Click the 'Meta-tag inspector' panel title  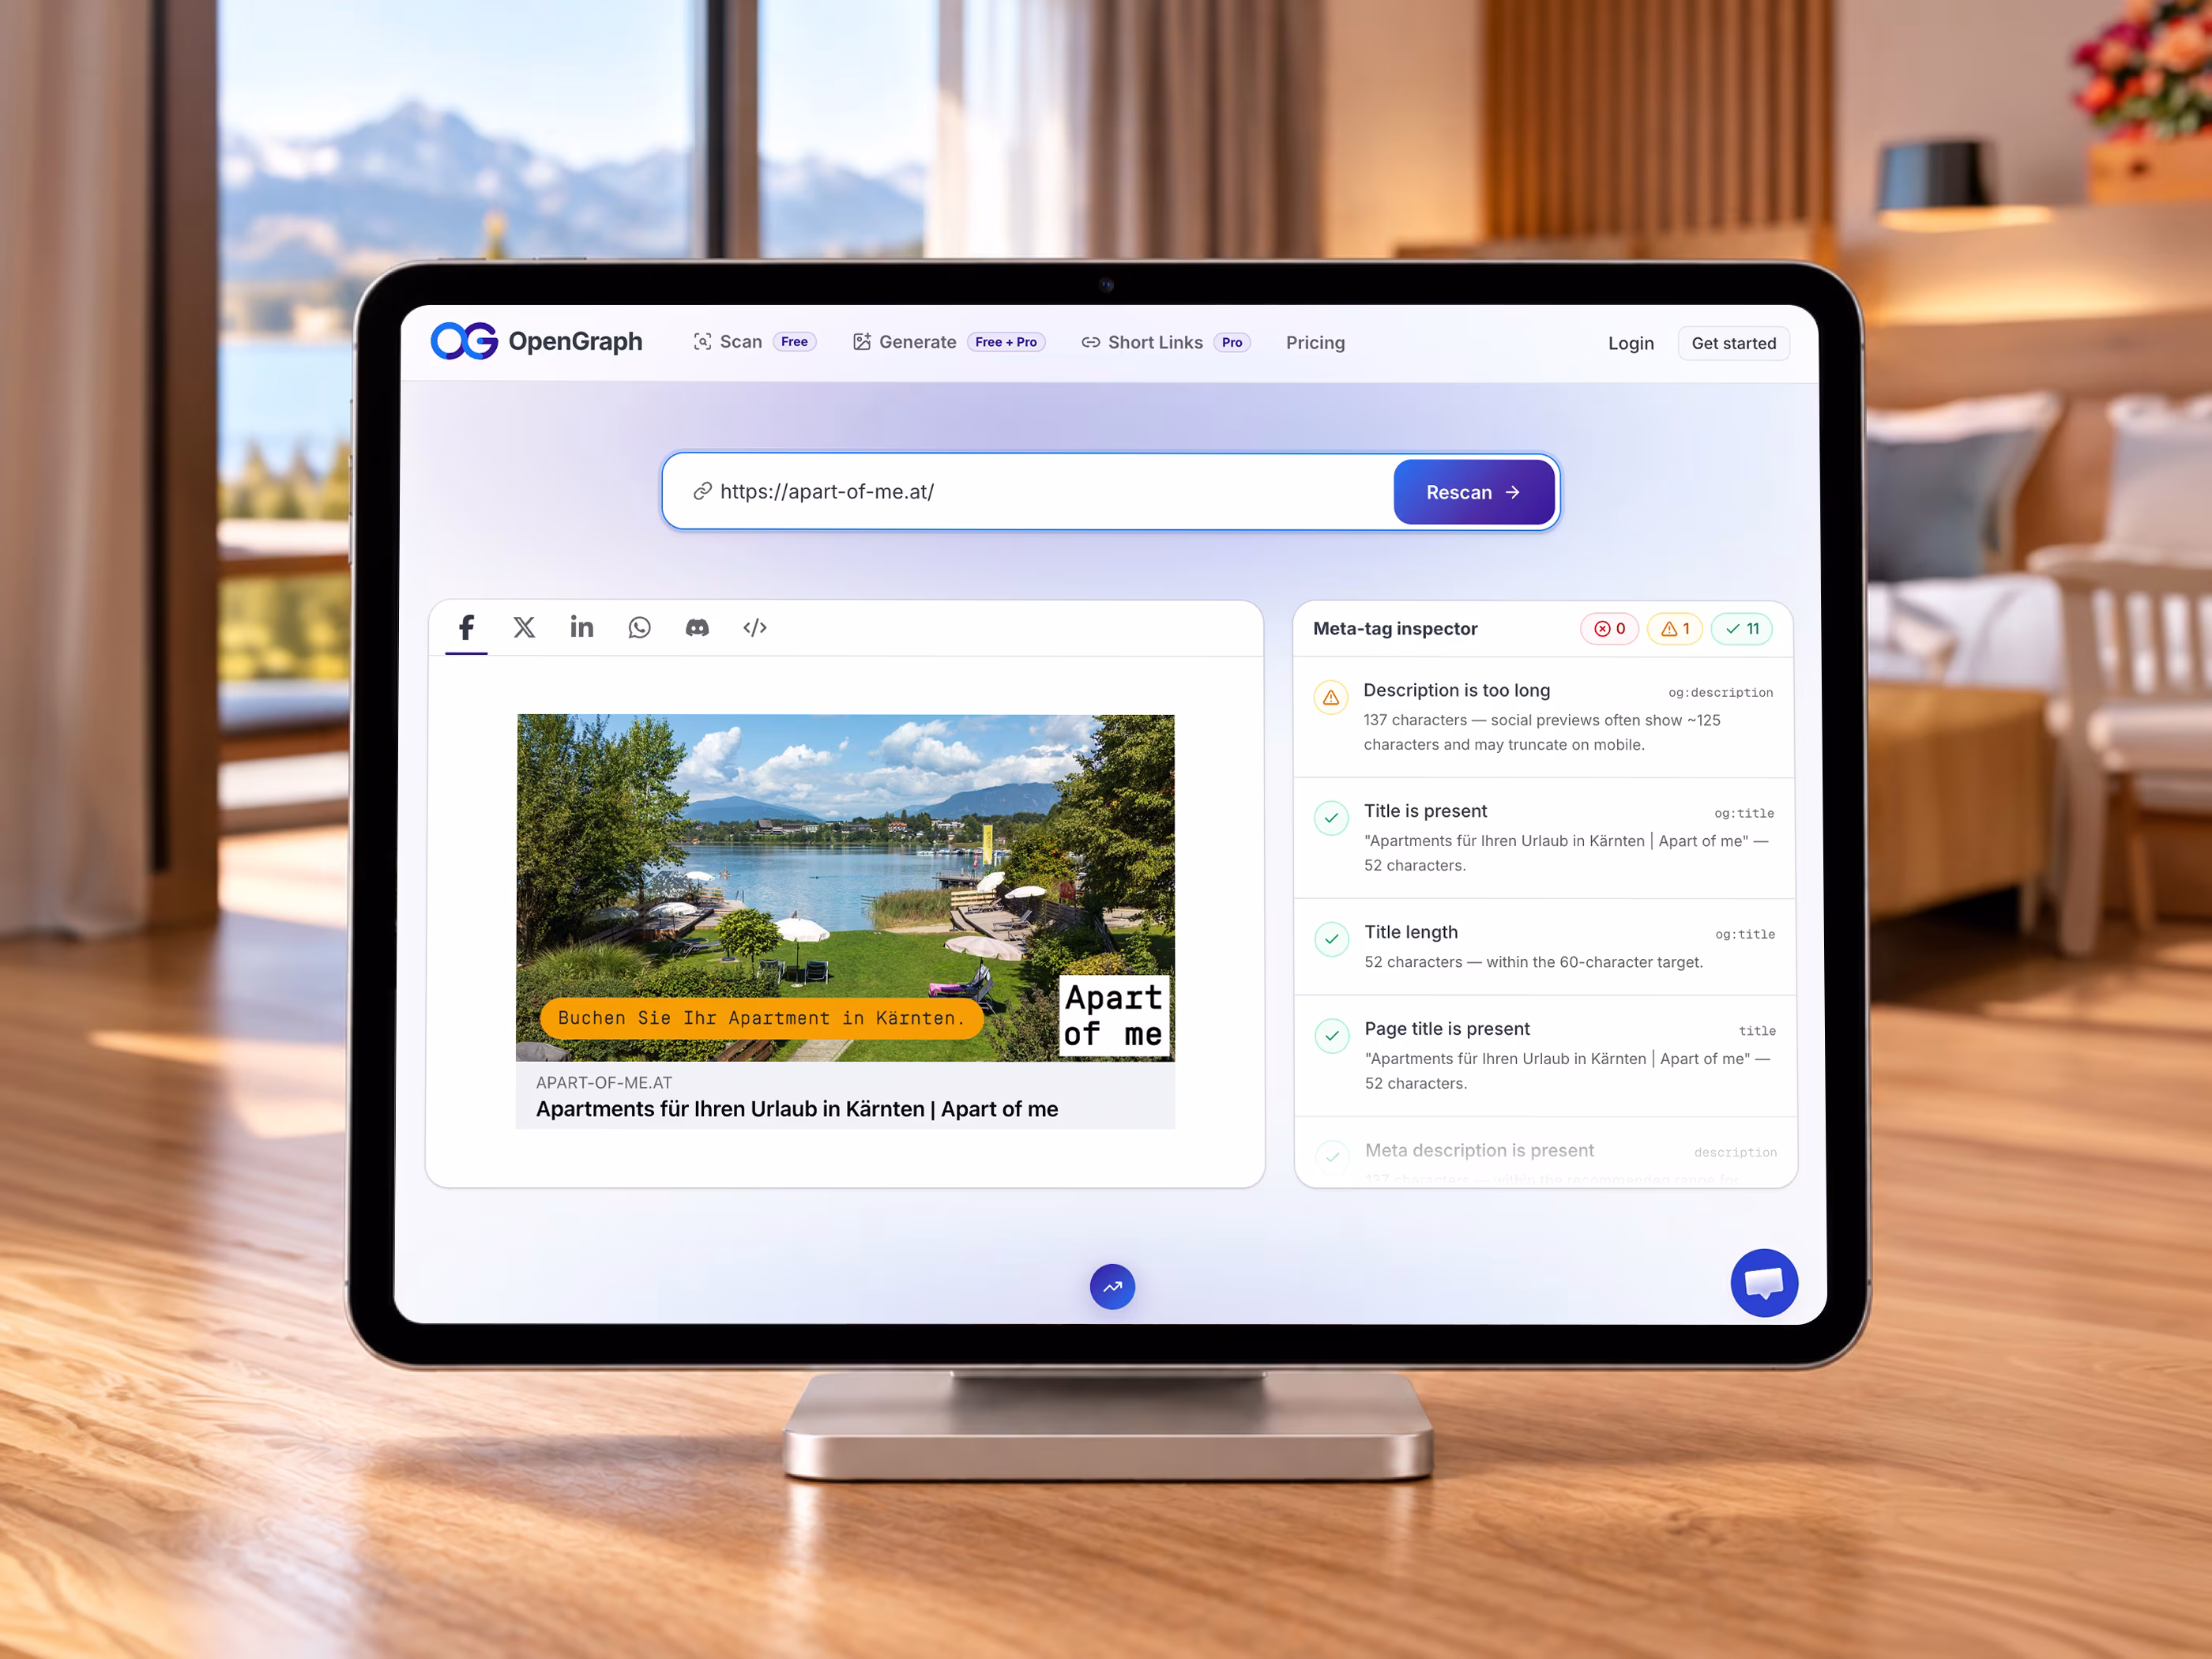point(1395,629)
